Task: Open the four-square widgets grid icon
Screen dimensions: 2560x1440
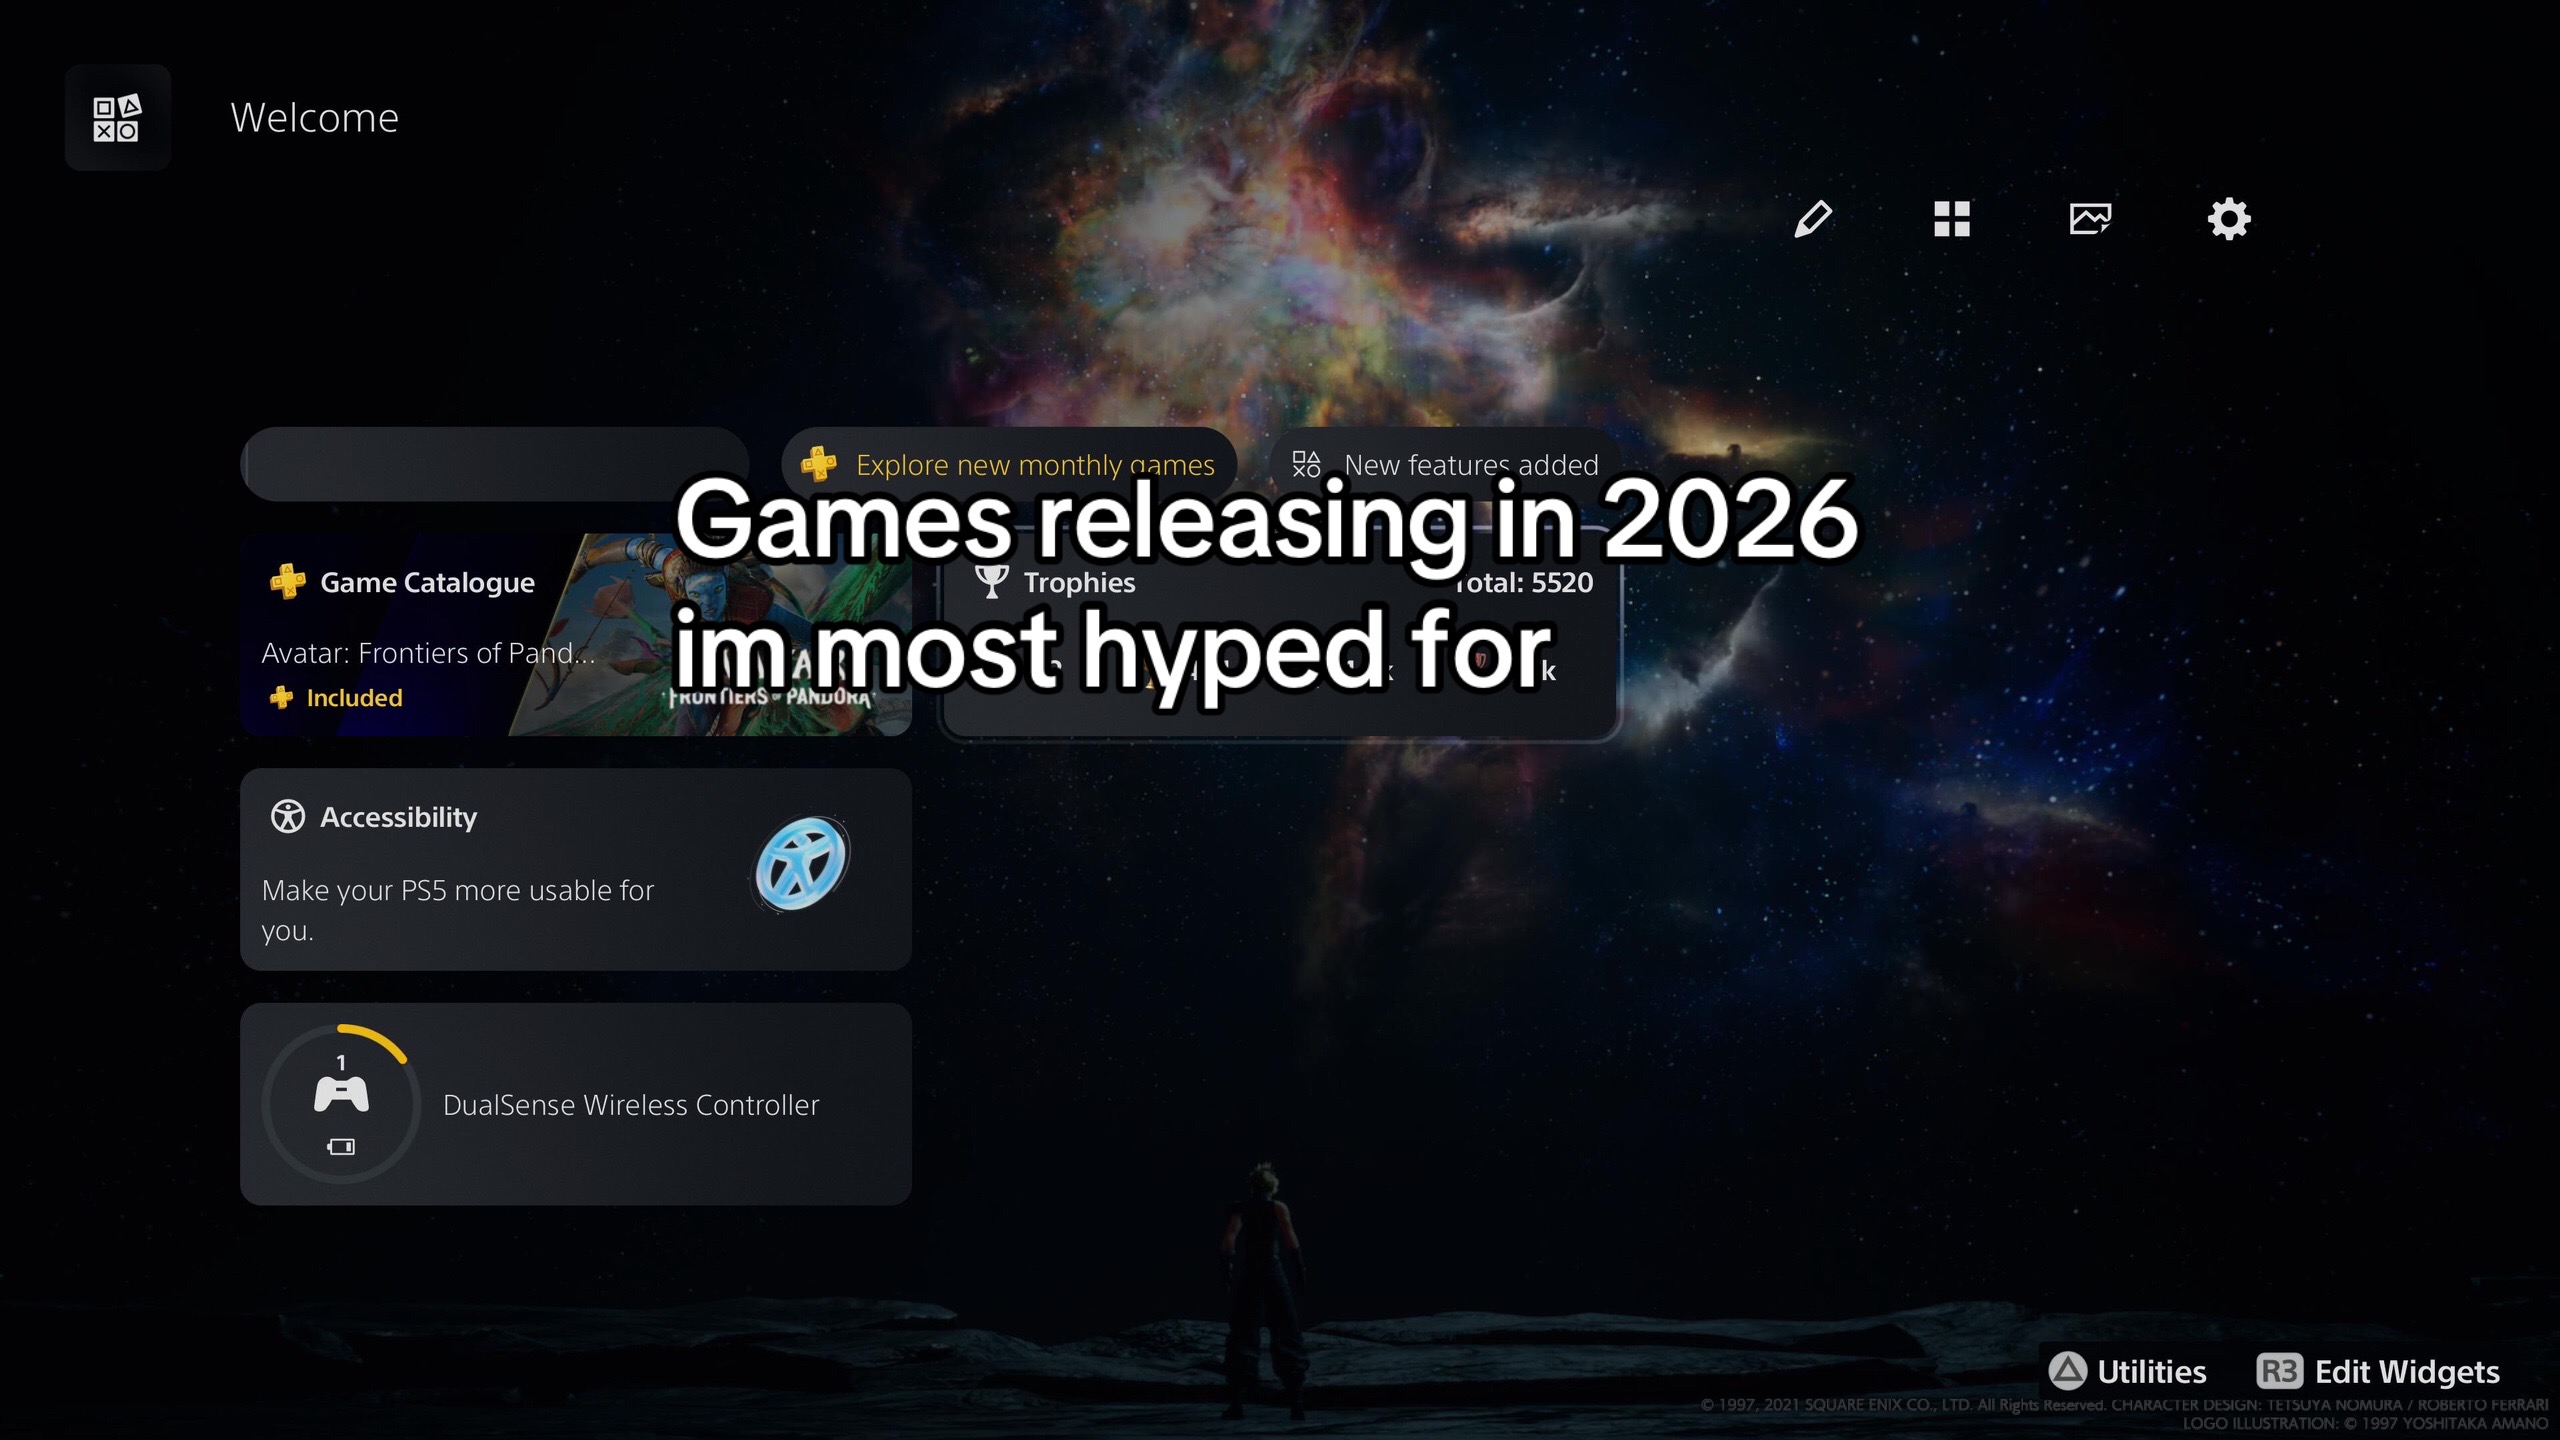Action: coord(1951,218)
